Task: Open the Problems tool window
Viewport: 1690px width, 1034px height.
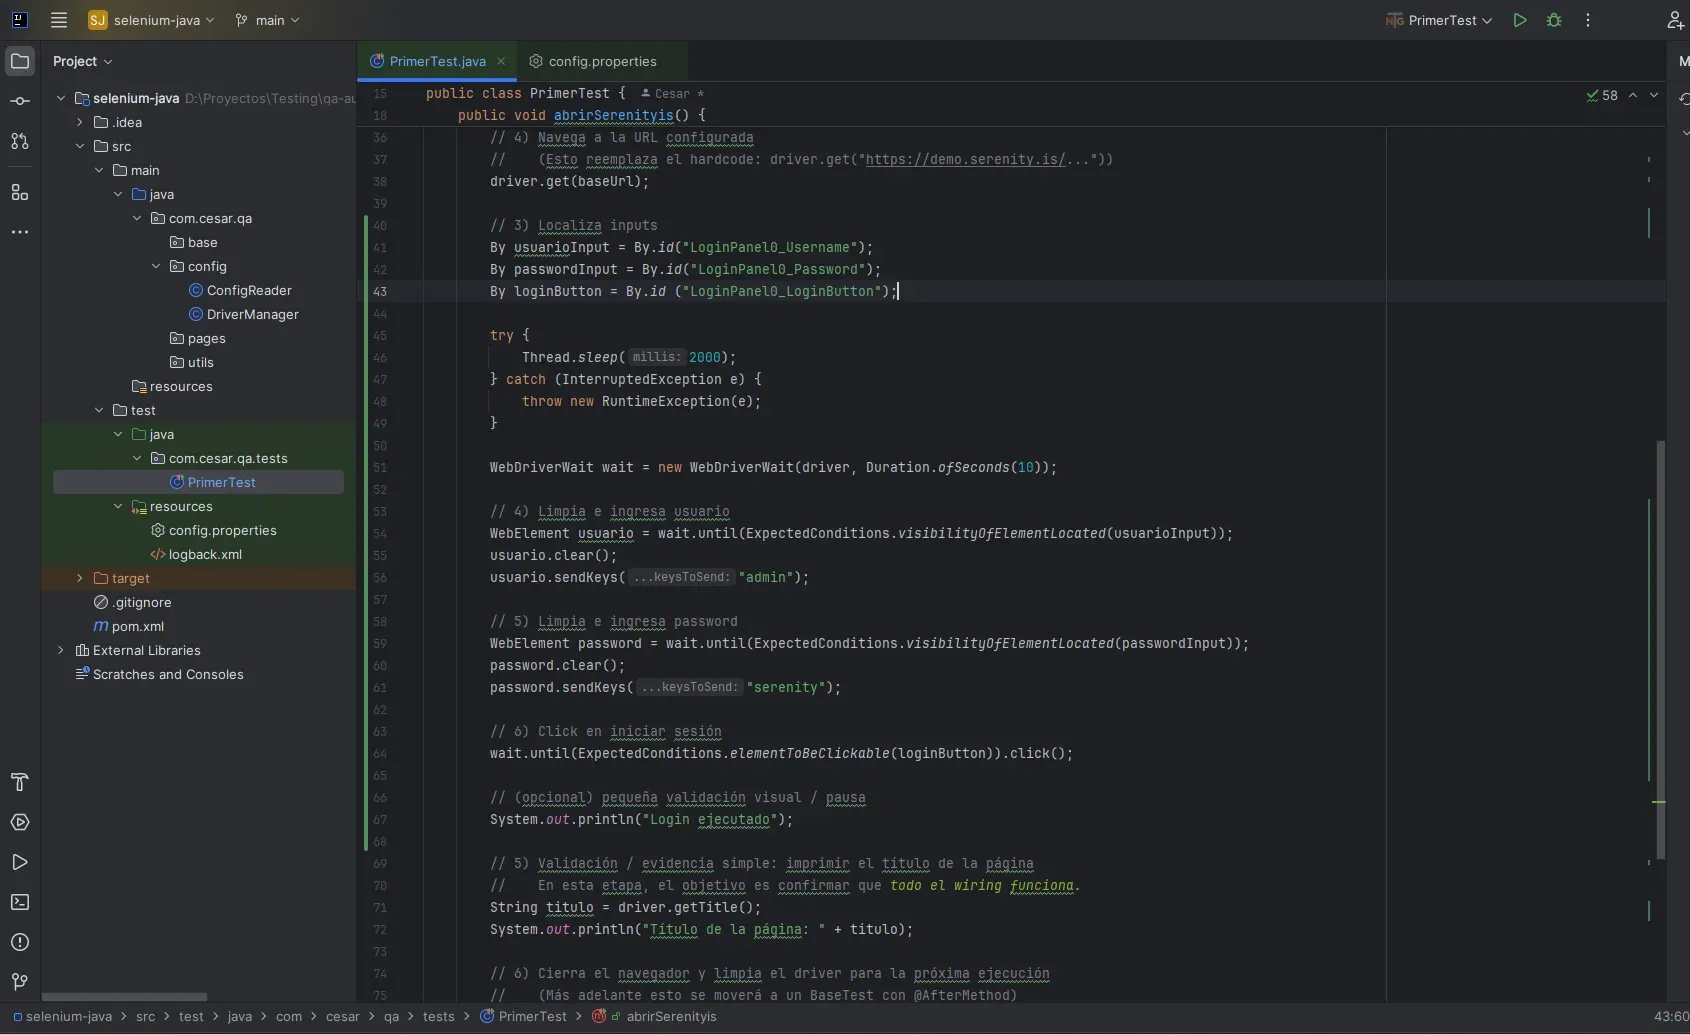Action: tap(20, 942)
